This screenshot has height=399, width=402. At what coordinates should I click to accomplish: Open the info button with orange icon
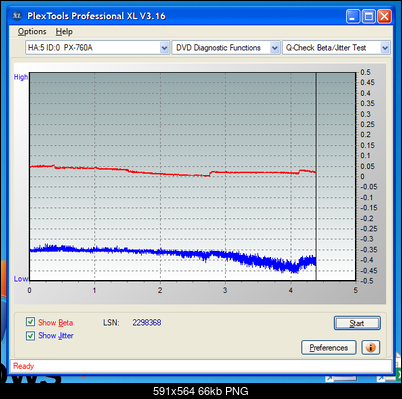click(x=370, y=347)
